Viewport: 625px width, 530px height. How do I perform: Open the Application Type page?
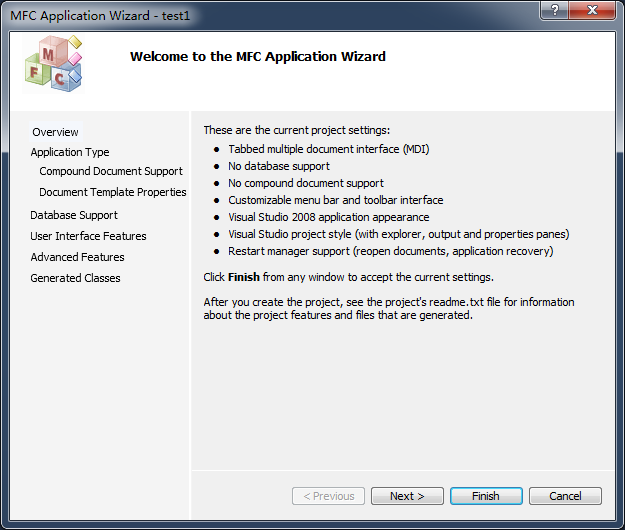[70, 152]
